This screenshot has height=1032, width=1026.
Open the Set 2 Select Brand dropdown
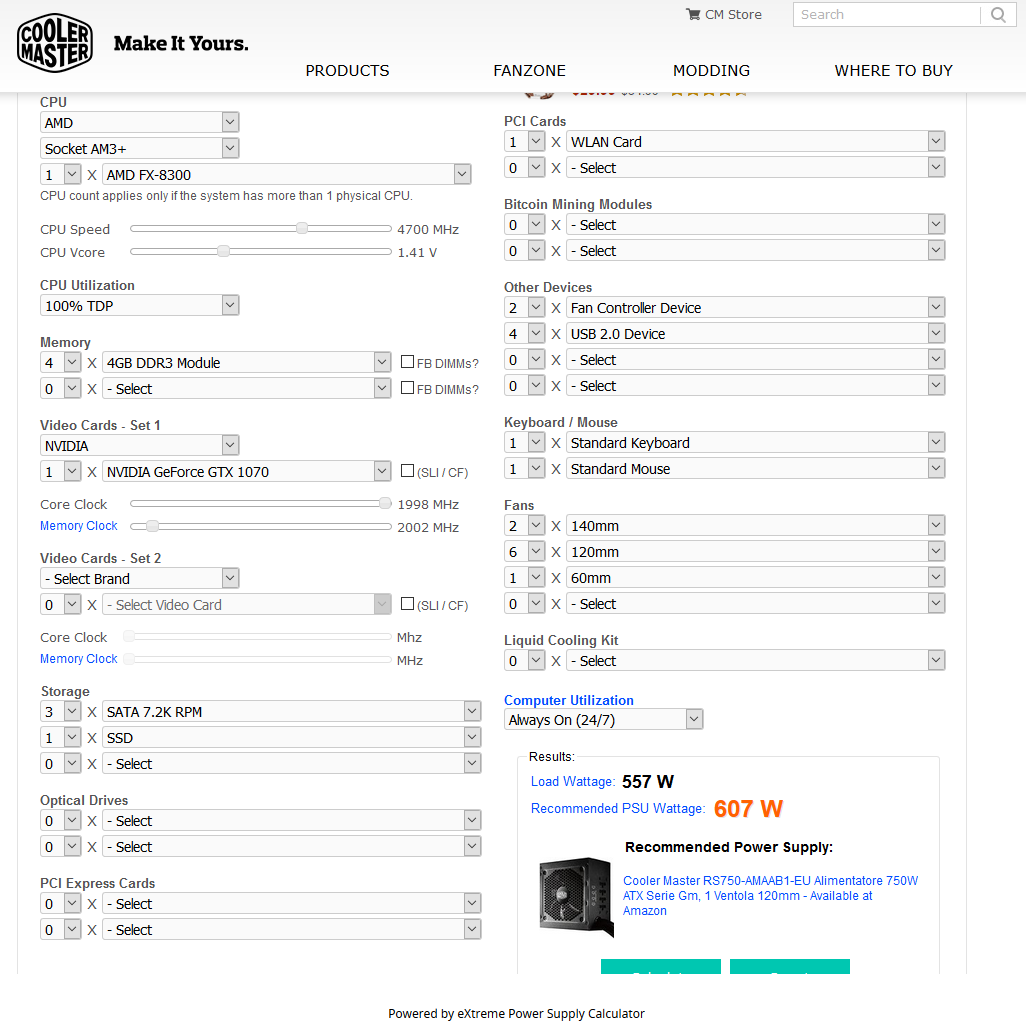(x=140, y=579)
